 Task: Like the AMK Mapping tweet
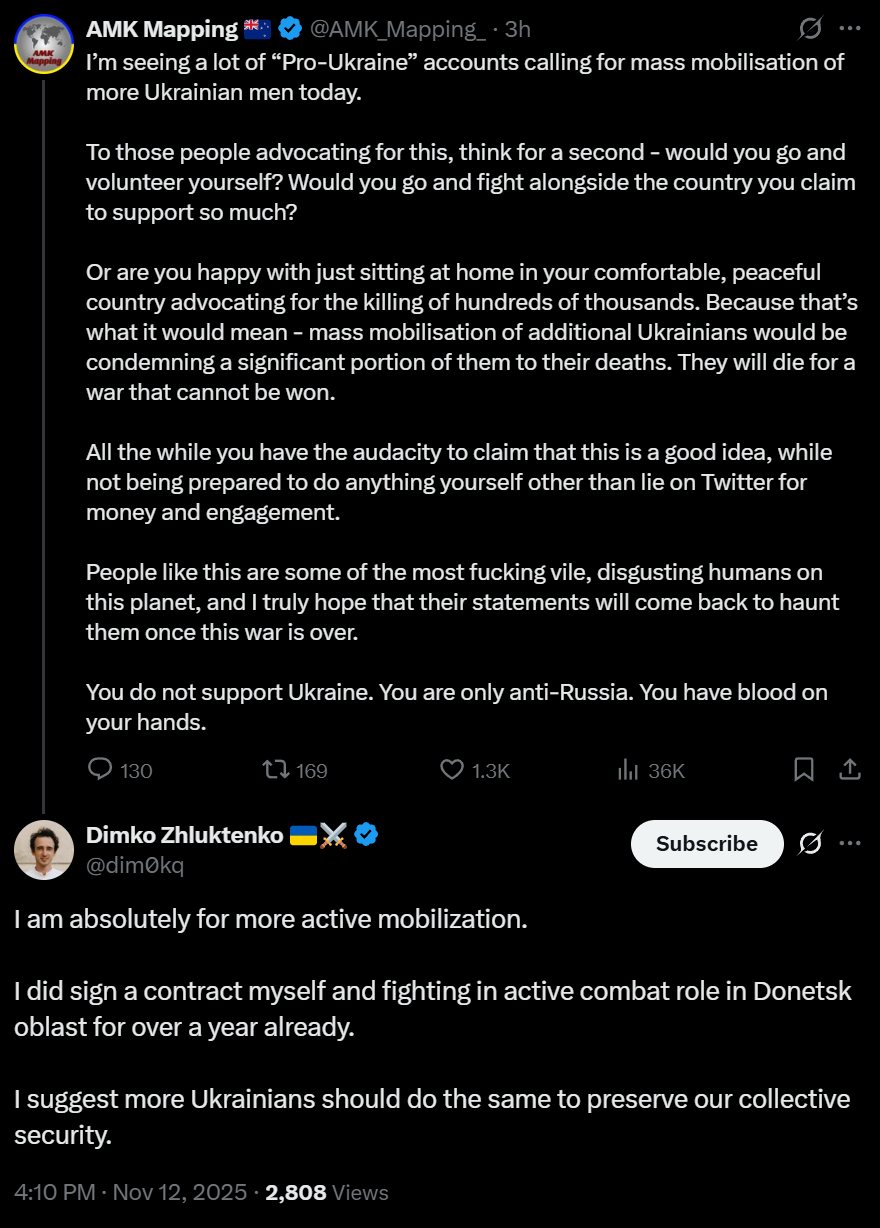point(453,770)
